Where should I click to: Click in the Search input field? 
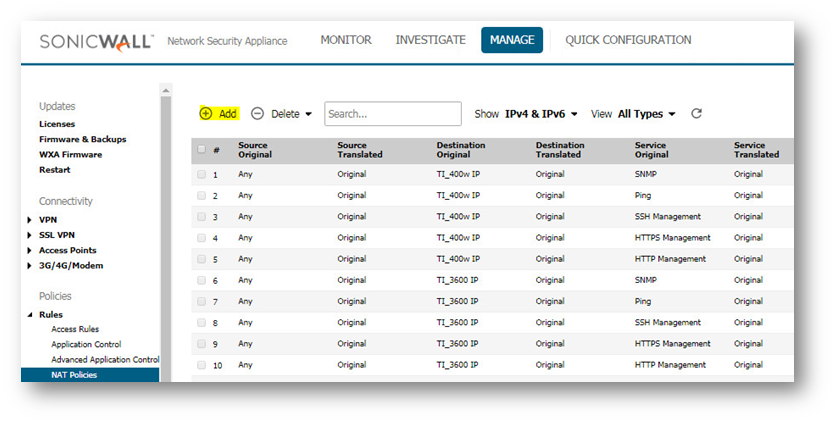pos(392,114)
